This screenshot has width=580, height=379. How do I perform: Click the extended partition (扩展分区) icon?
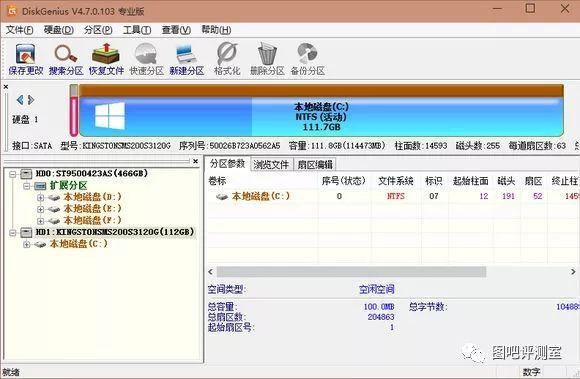tap(40, 186)
